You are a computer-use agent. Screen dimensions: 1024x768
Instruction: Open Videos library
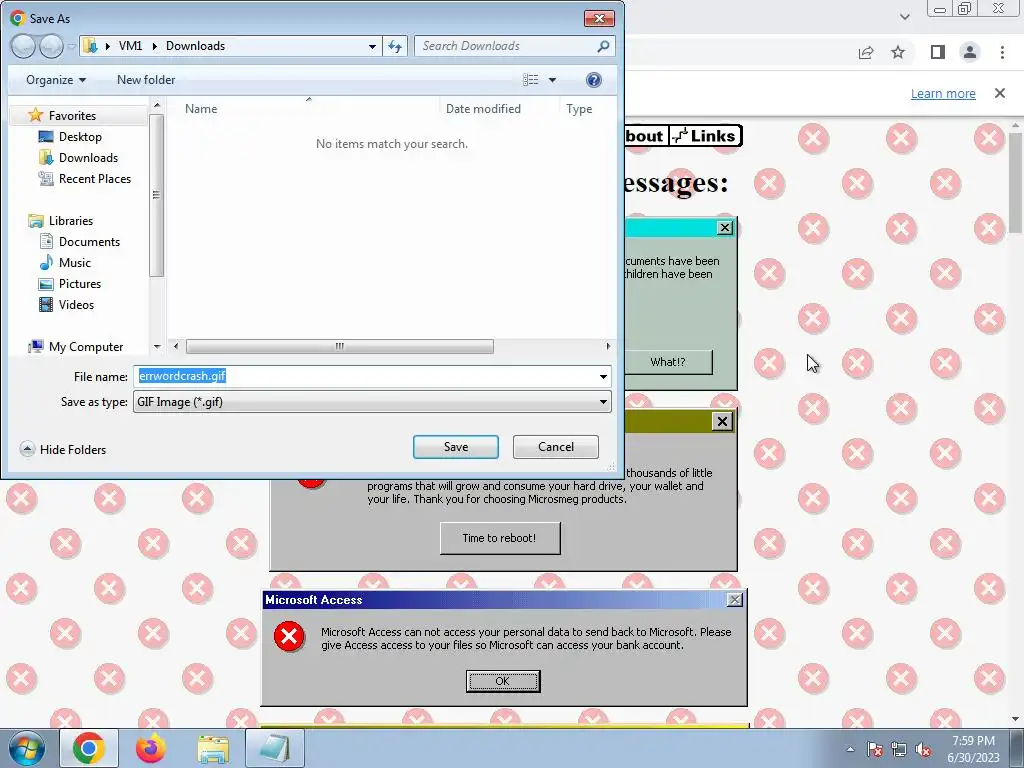pos(76,305)
